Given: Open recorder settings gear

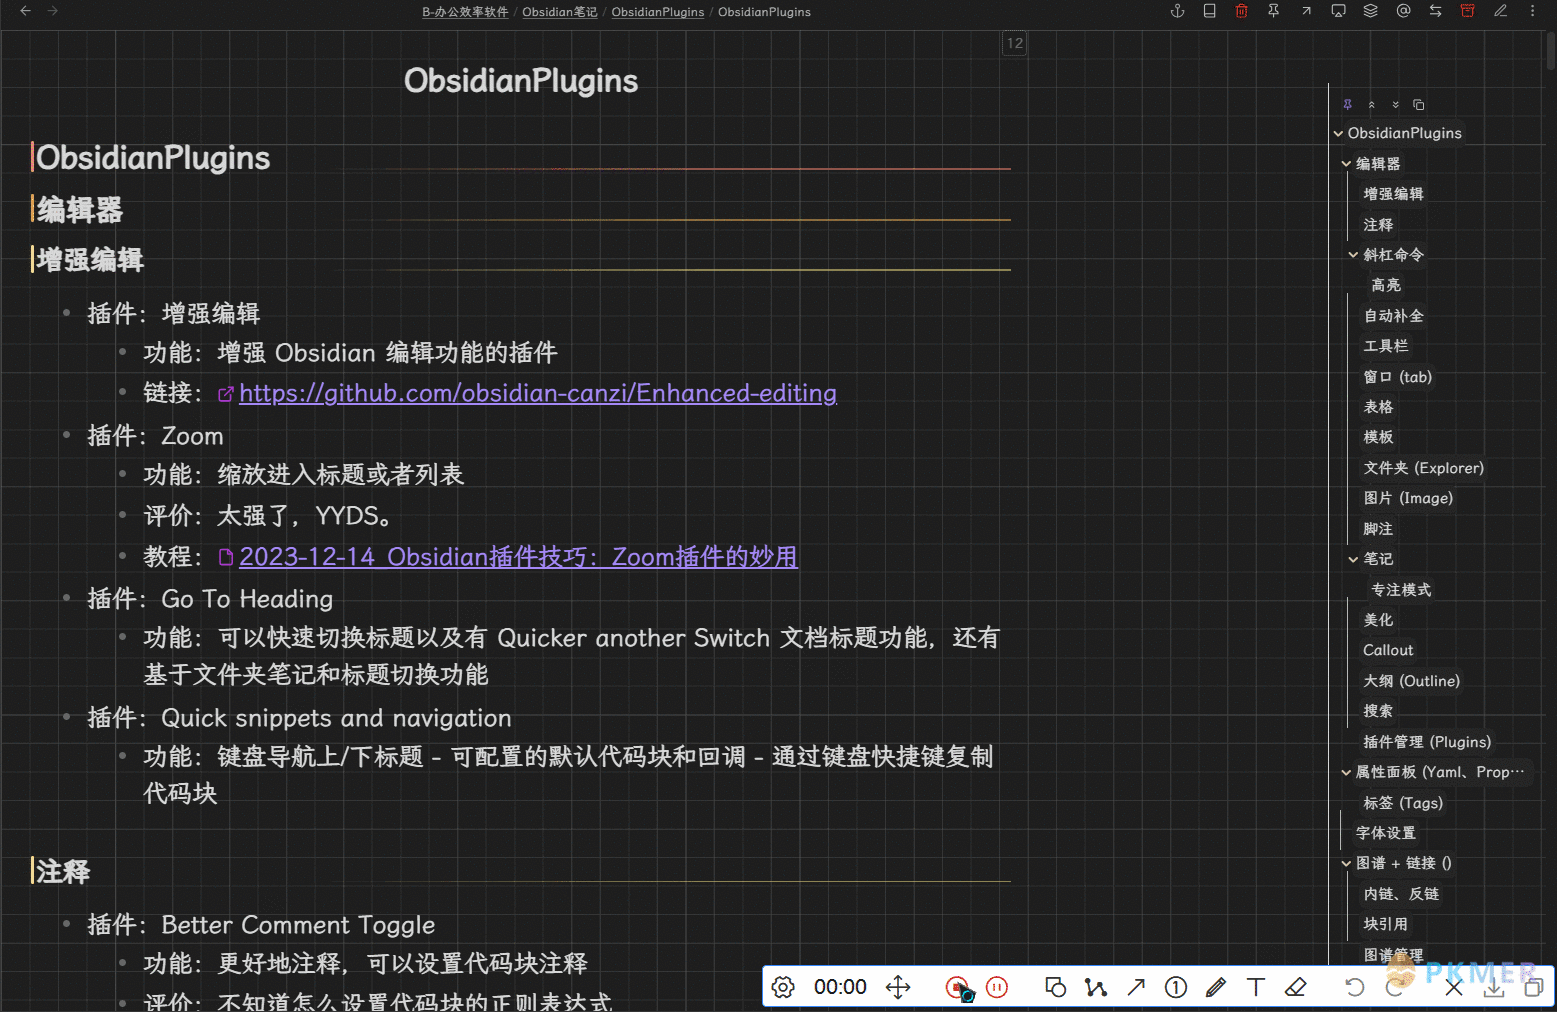Looking at the screenshot, I should point(783,987).
